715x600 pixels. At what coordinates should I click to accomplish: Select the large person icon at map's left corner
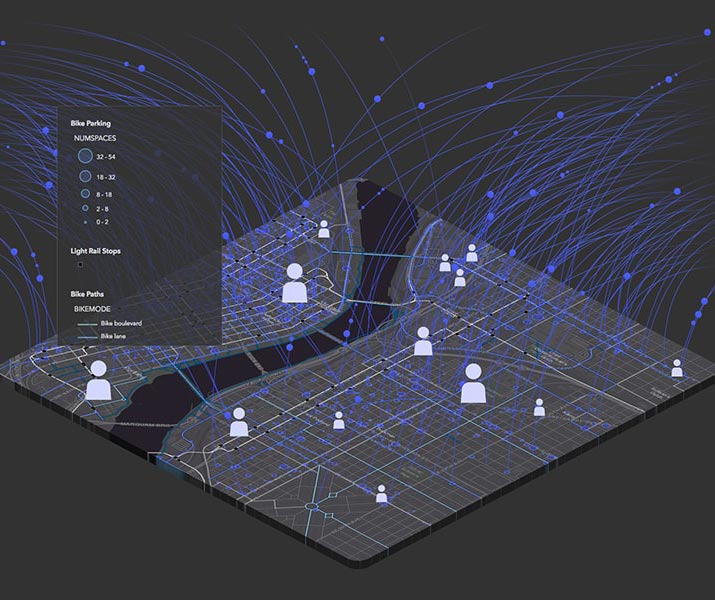pyautogui.click(x=98, y=381)
